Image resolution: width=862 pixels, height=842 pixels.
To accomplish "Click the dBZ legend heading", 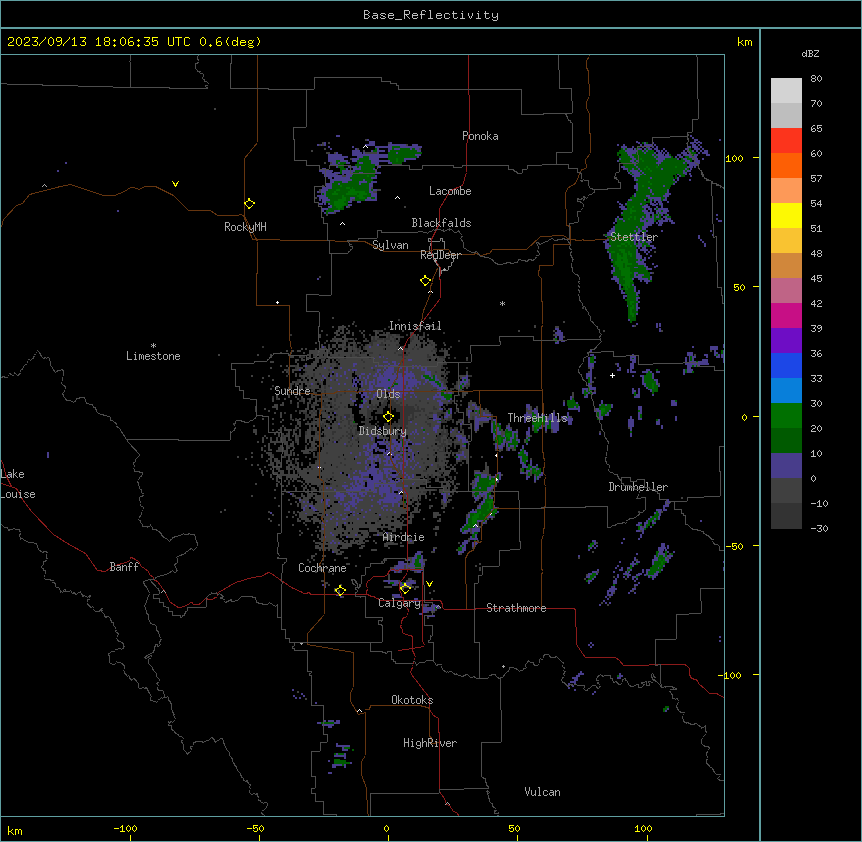I will 810,53.
